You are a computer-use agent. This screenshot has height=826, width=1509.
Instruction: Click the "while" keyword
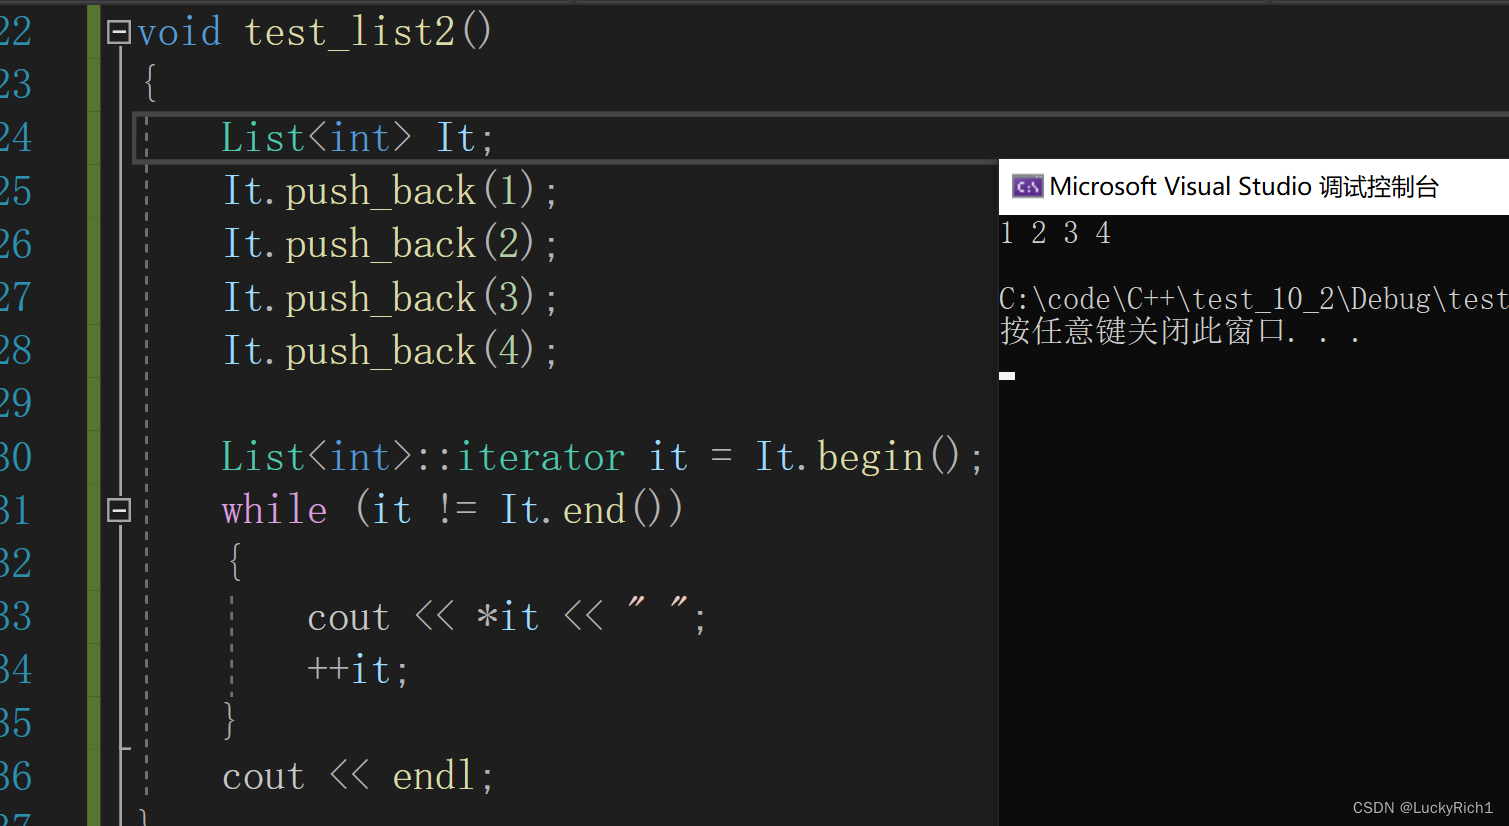[274, 510]
